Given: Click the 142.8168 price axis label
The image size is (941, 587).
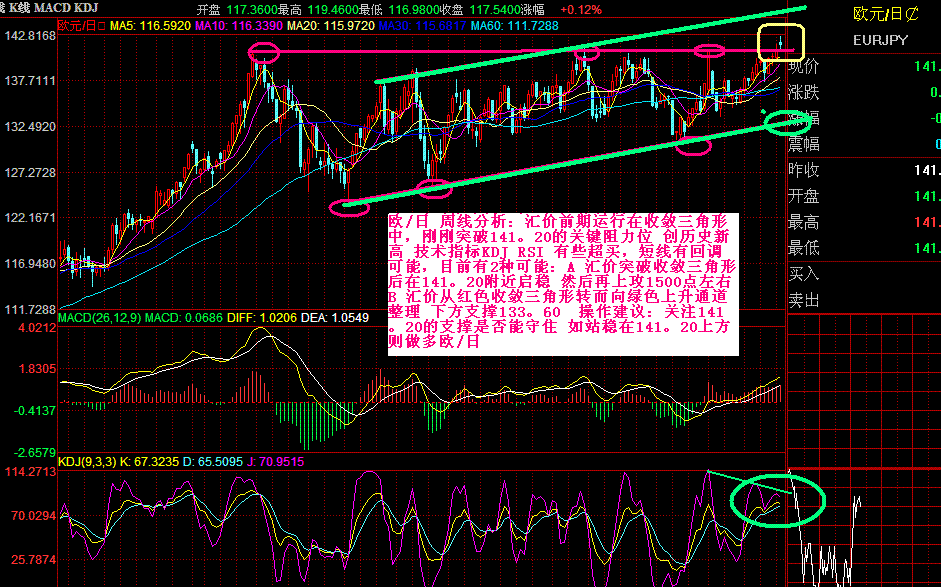Looking at the screenshot, I should (x=29, y=35).
